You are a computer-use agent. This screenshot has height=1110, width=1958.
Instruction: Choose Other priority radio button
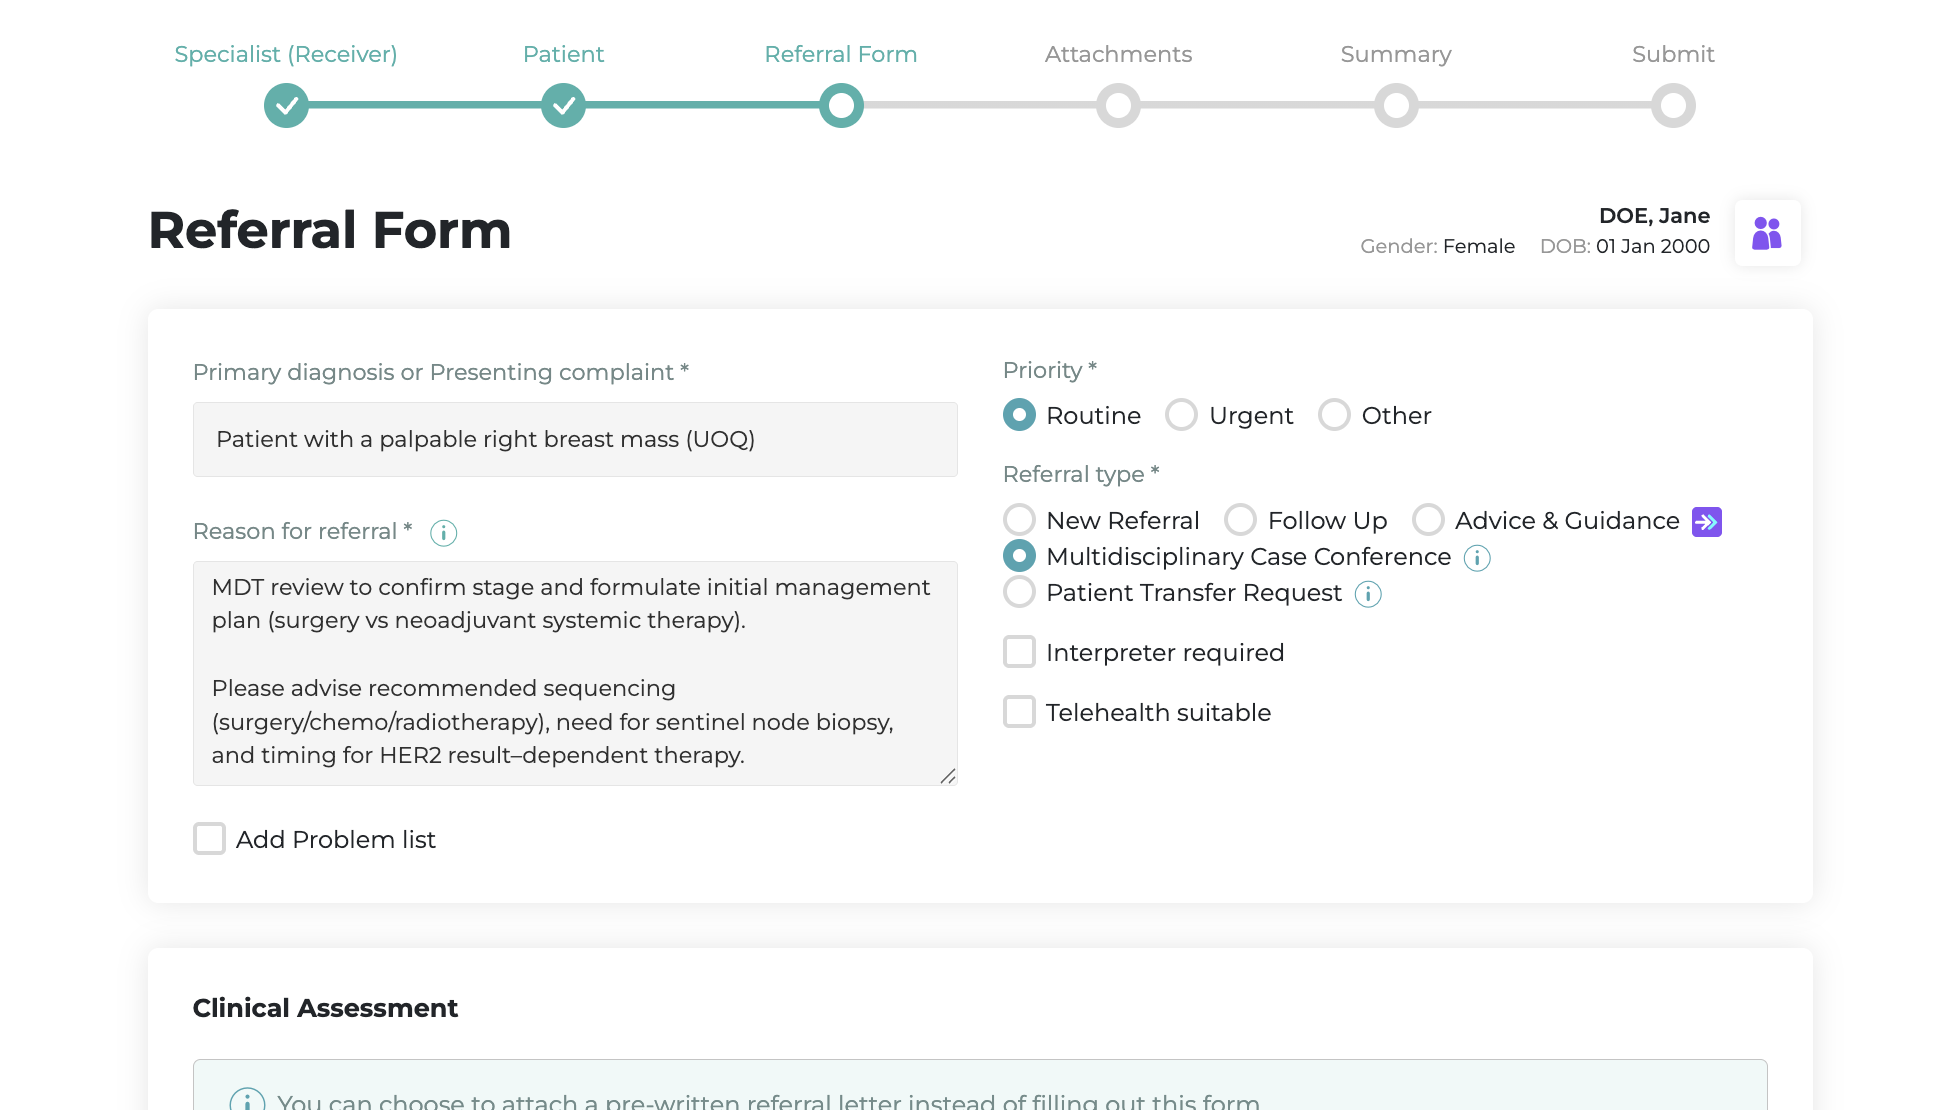coord(1334,415)
